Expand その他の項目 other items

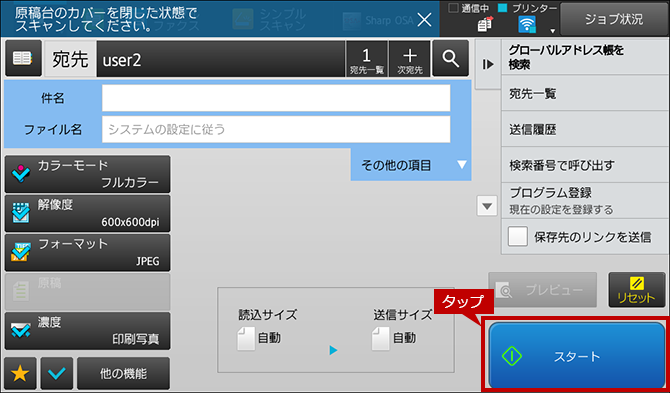[x=411, y=165]
